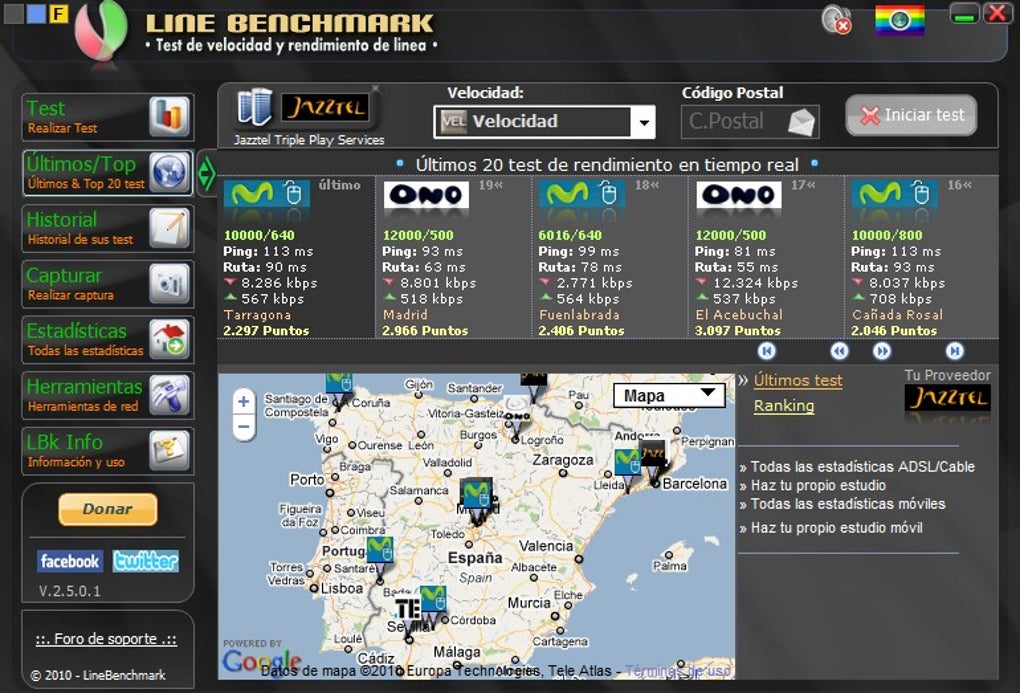Screen dimensions: 1020x693
Task: Click the hammer tools icon beside Herramientas
Action: [169, 395]
